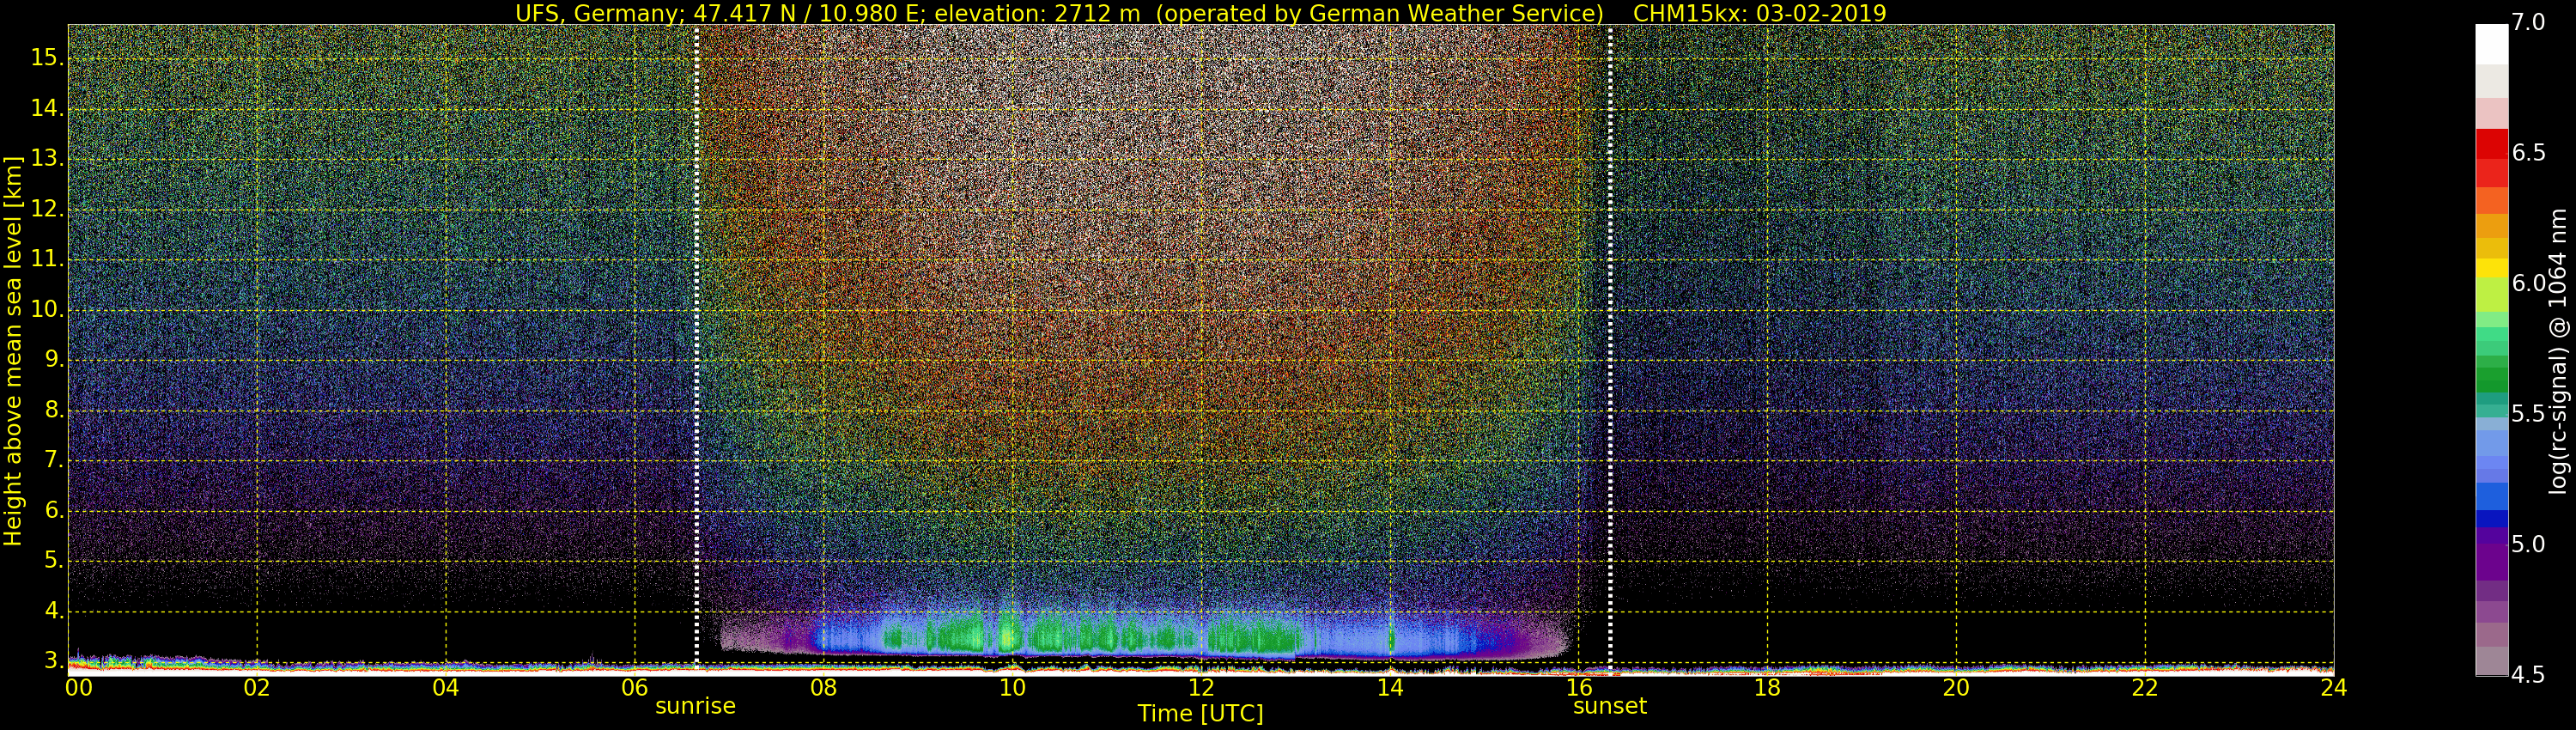Click the x-axis tick label '18'
Viewport: 2576px width, 730px height.
click(1768, 688)
